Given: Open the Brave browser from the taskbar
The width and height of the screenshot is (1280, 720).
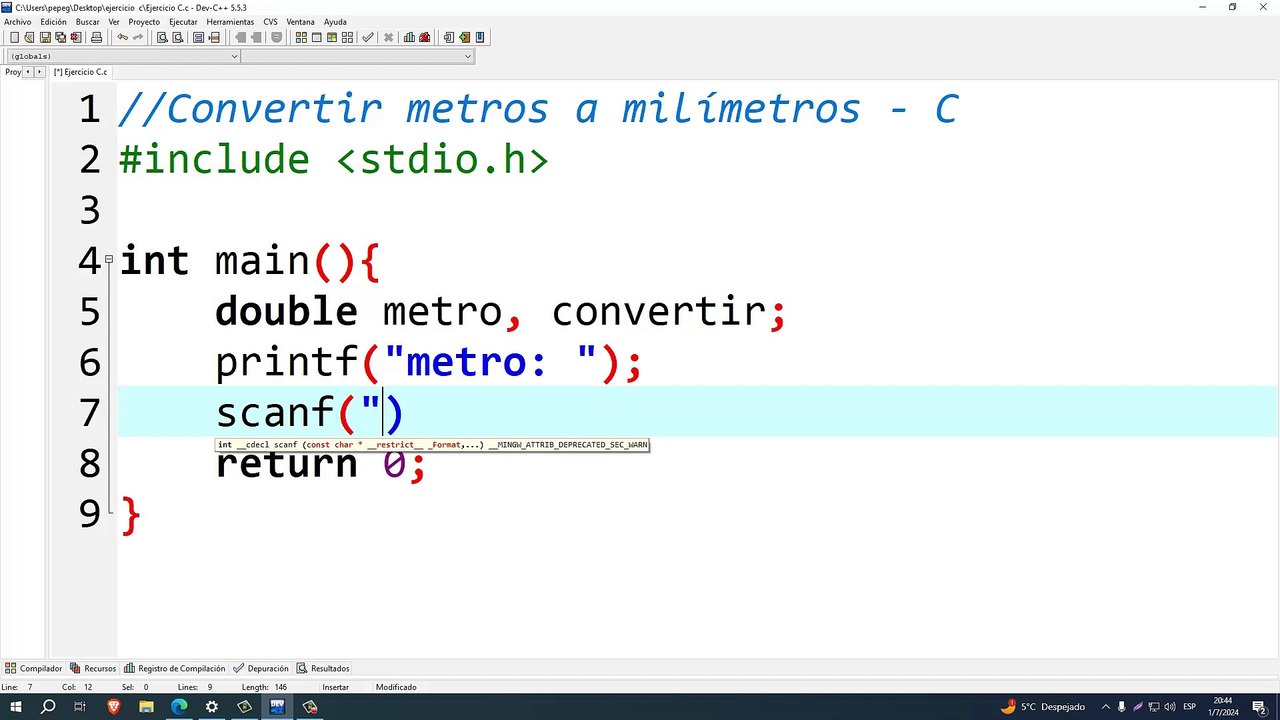Looking at the screenshot, I should pyautogui.click(x=113, y=707).
